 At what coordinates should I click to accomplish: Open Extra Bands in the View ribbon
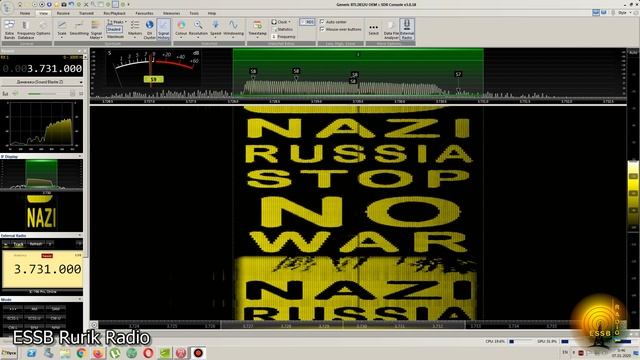point(9,29)
